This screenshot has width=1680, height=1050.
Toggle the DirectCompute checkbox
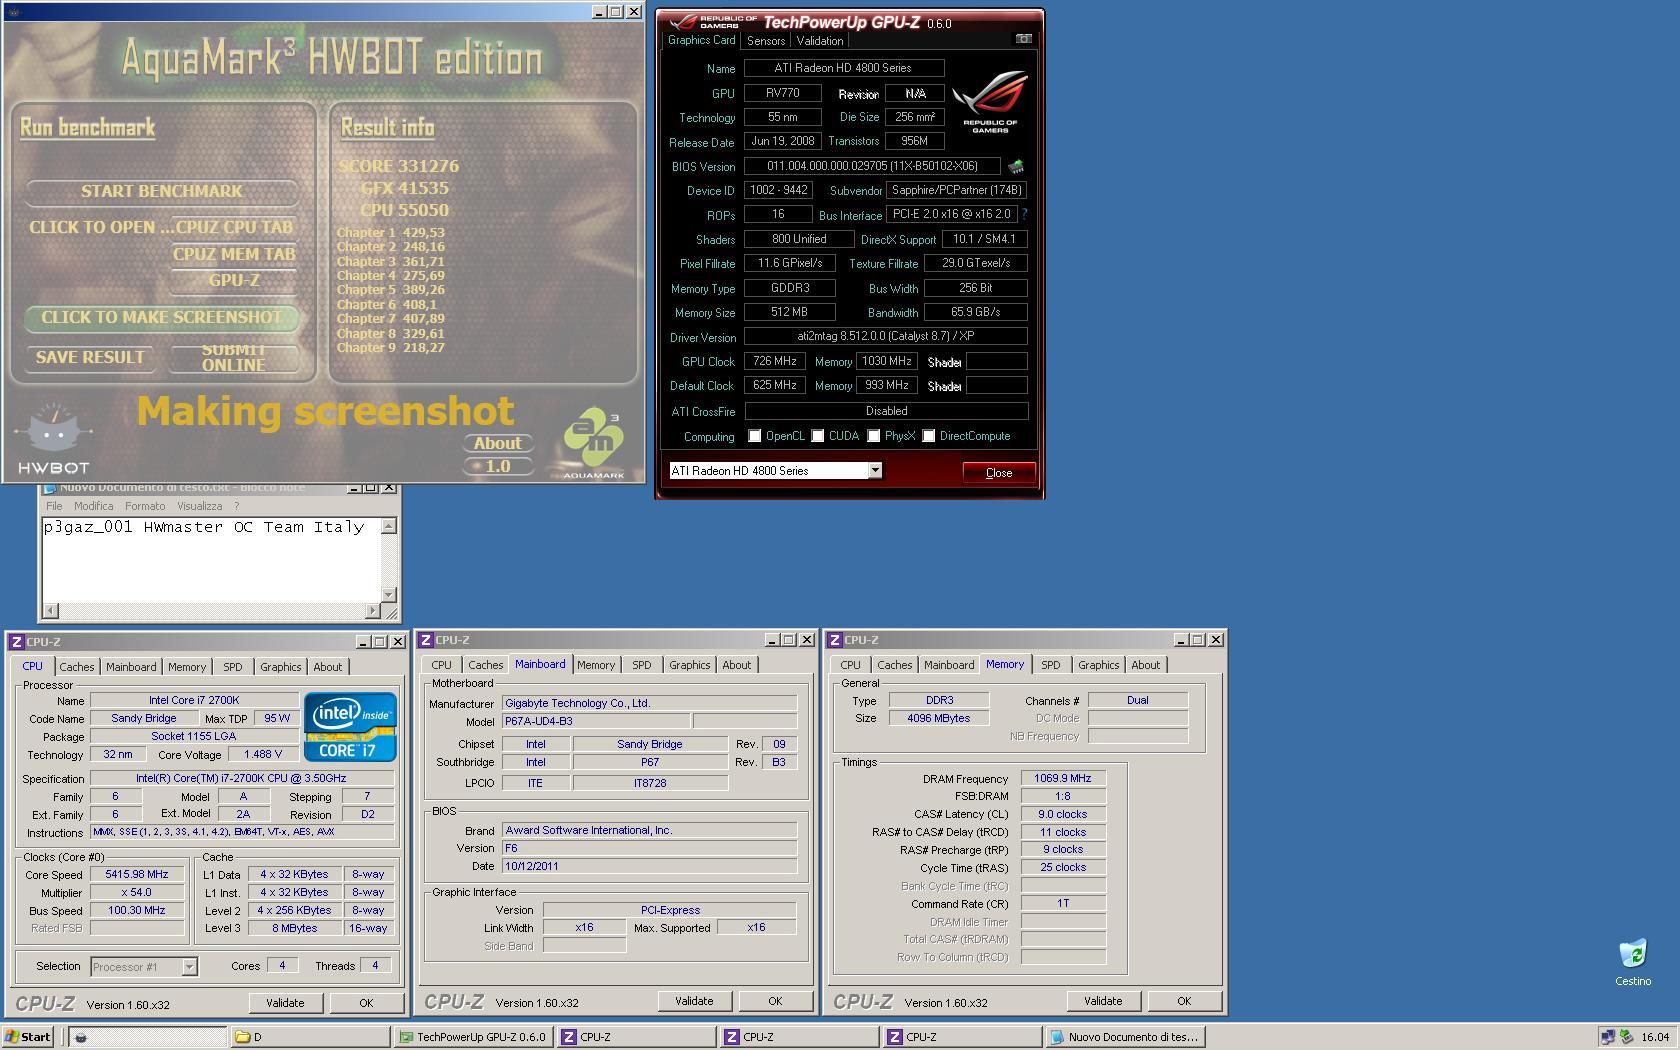(929, 436)
